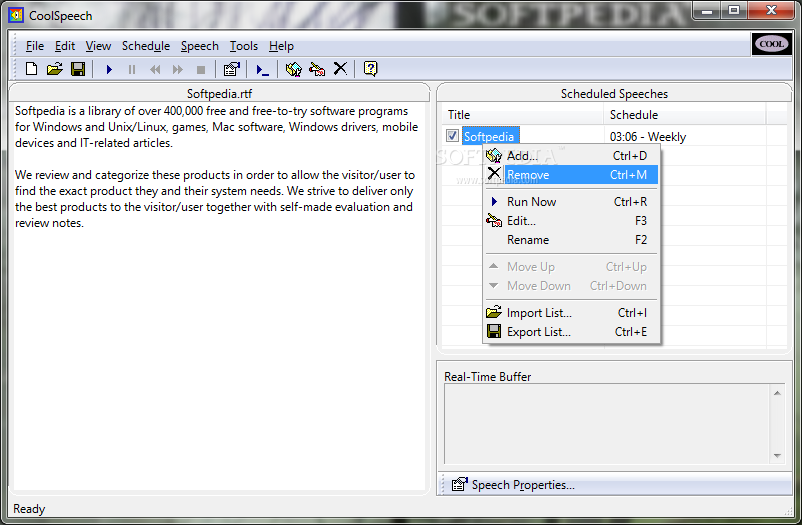Click the Edit scheduled speech toolbar icon
Viewport: 802px width, 525px height.
tap(317, 69)
